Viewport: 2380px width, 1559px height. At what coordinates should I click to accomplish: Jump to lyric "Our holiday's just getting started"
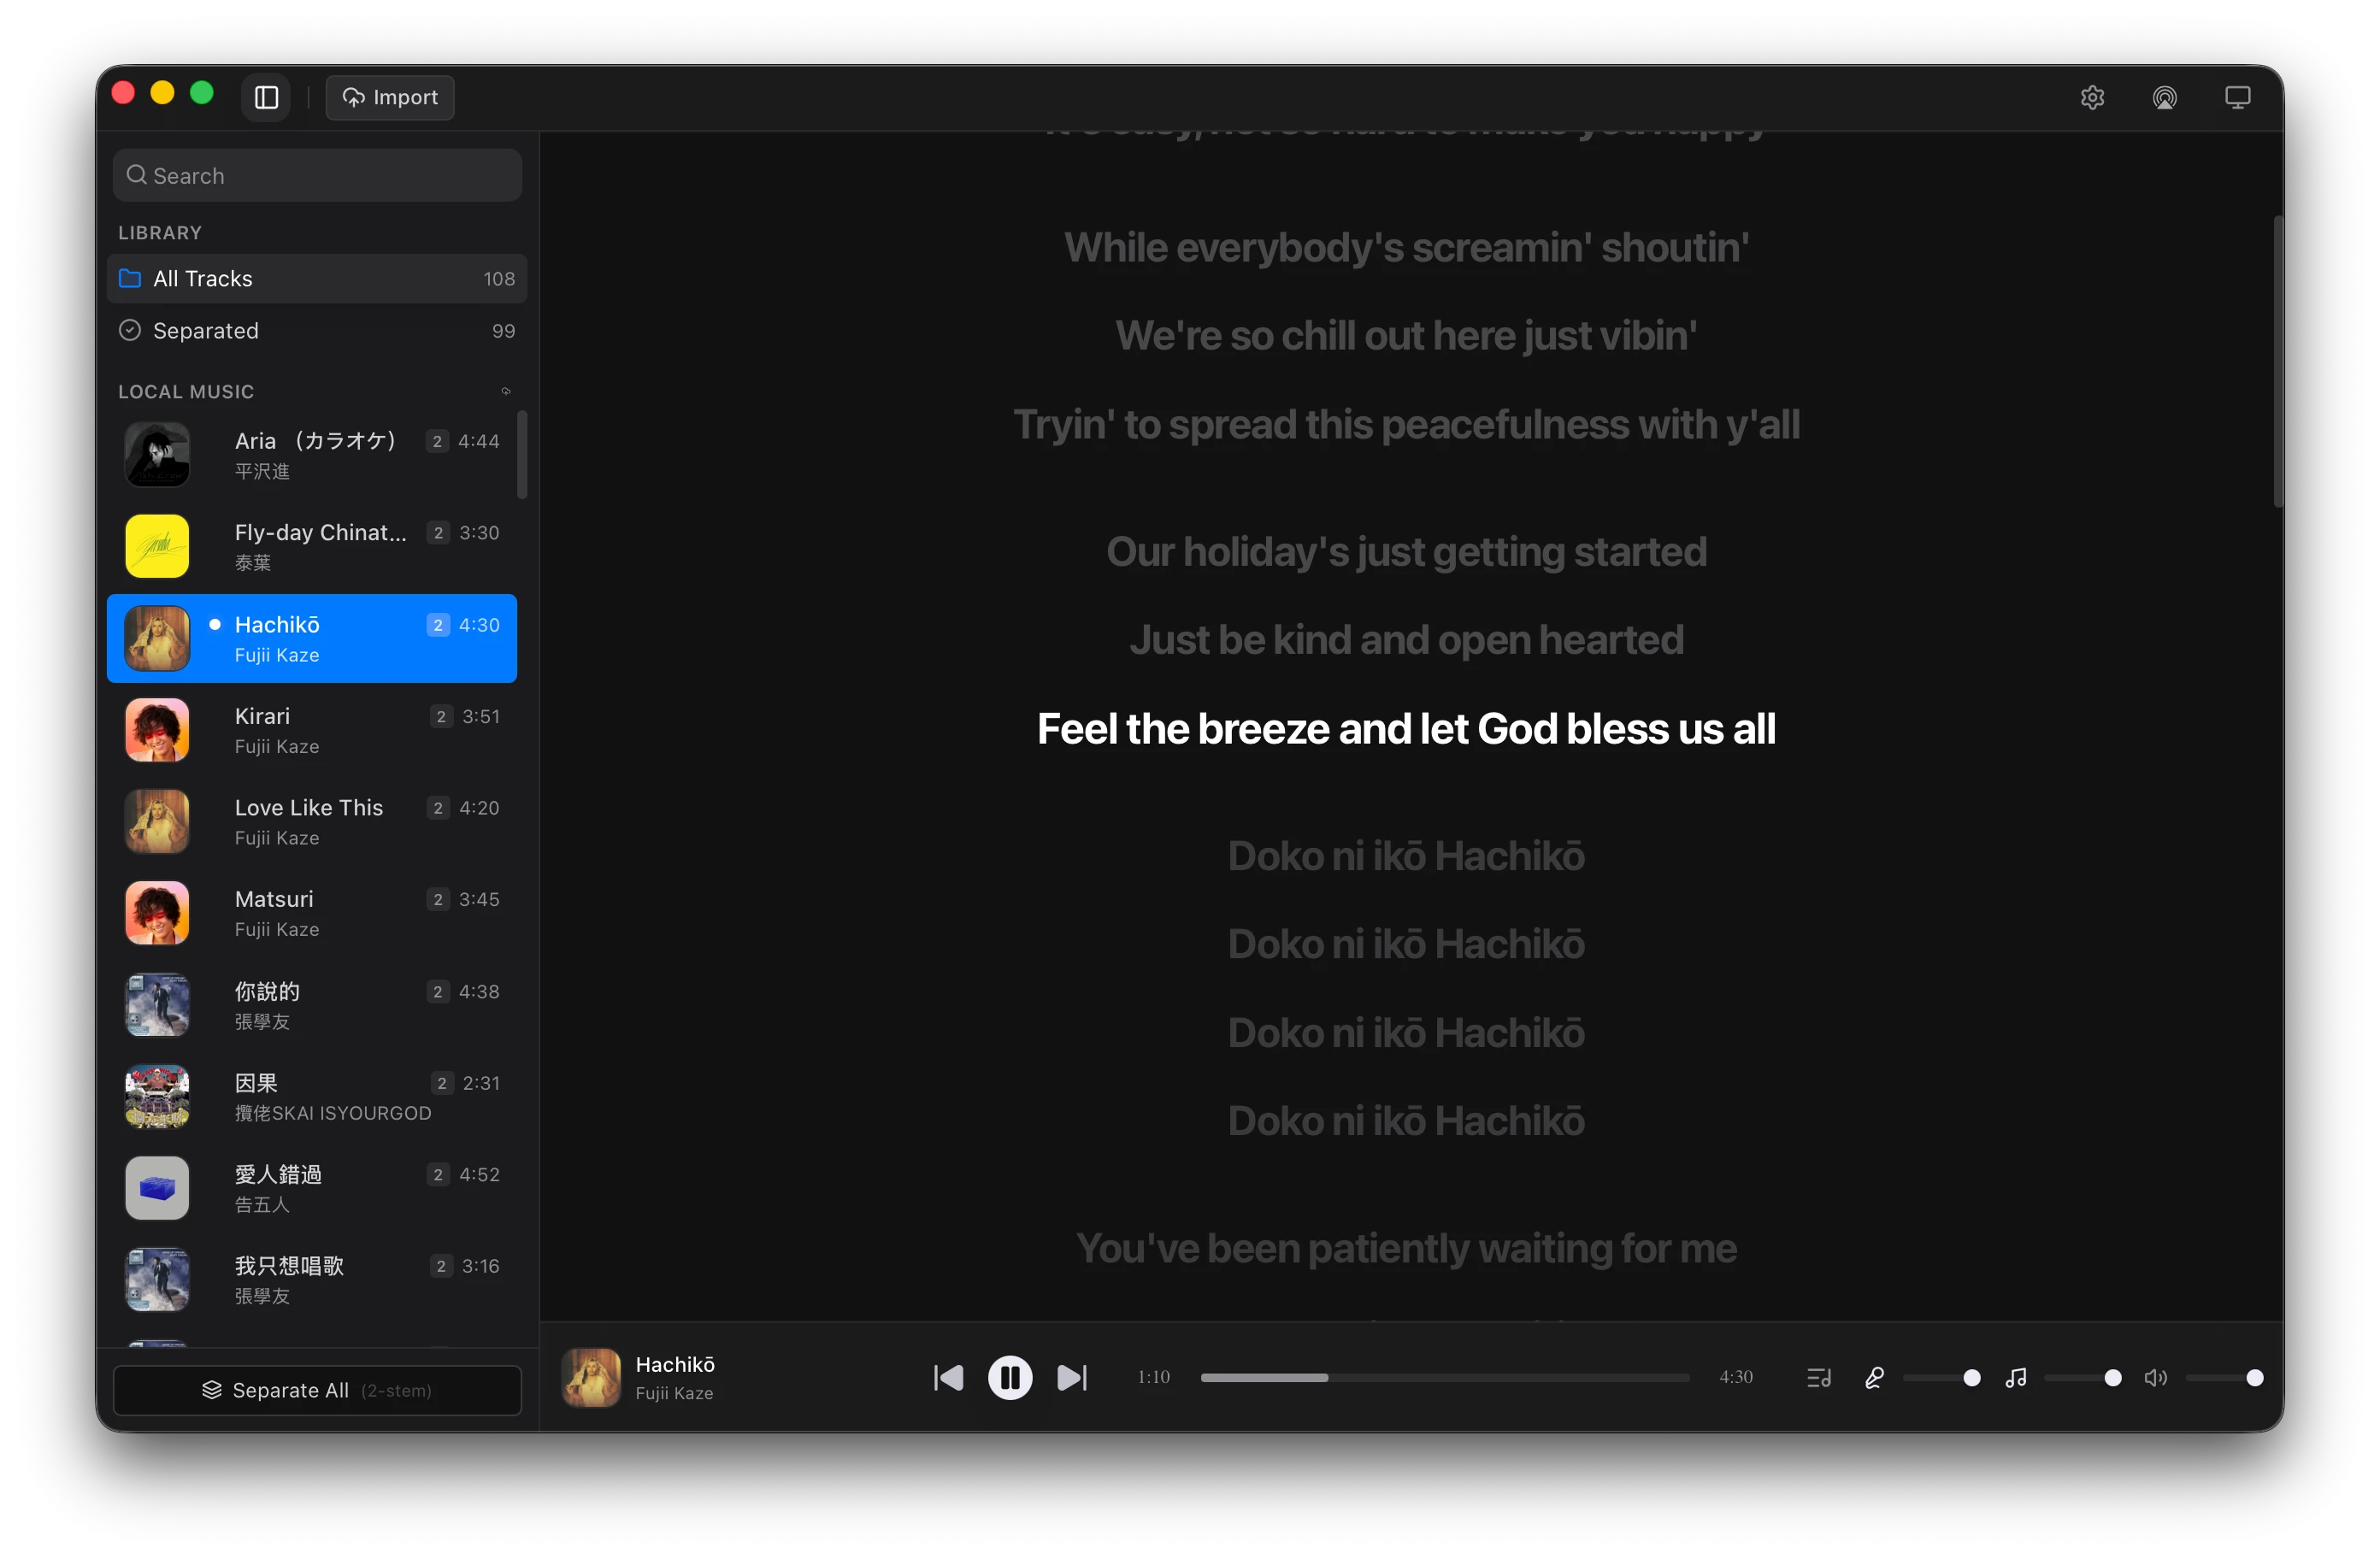point(1406,551)
